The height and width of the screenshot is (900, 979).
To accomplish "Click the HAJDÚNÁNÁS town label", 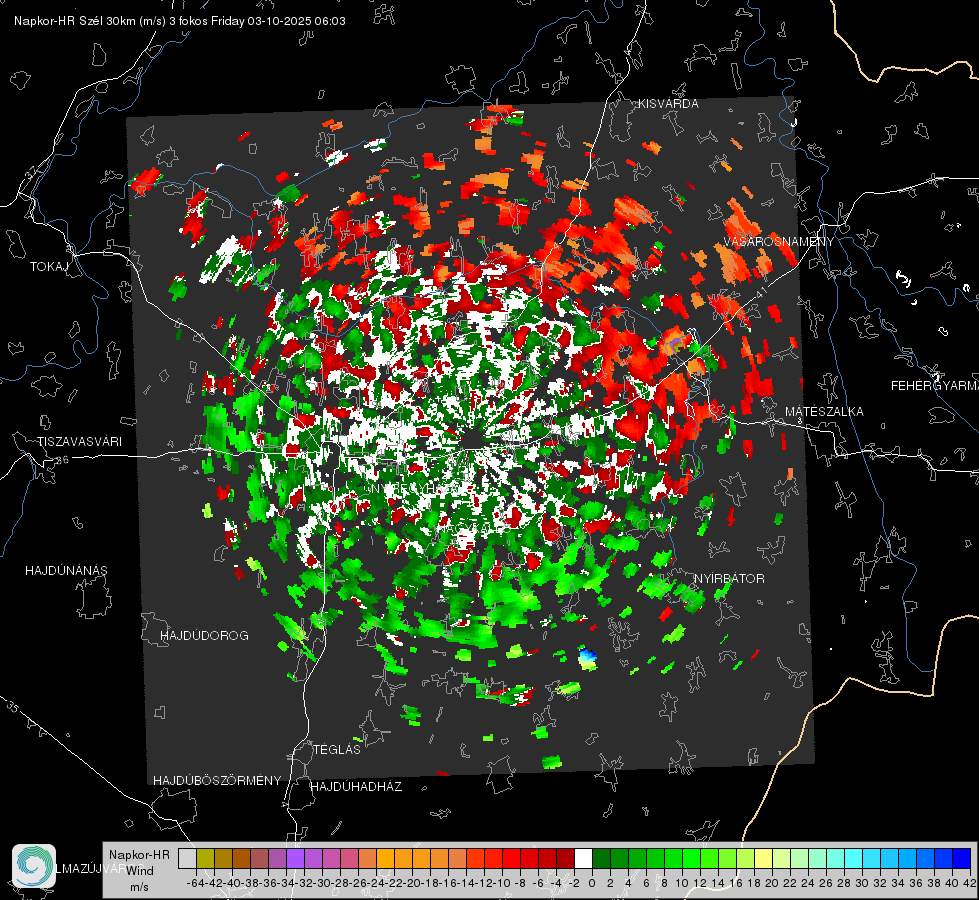I will pos(66,570).
